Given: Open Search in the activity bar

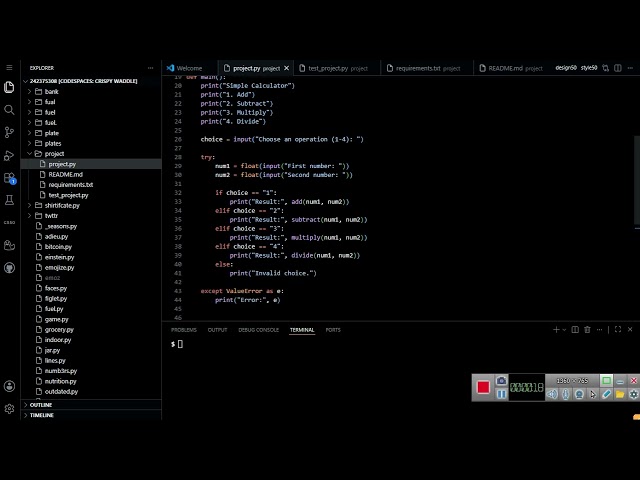Looking at the screenshot, I should [9, 109].
